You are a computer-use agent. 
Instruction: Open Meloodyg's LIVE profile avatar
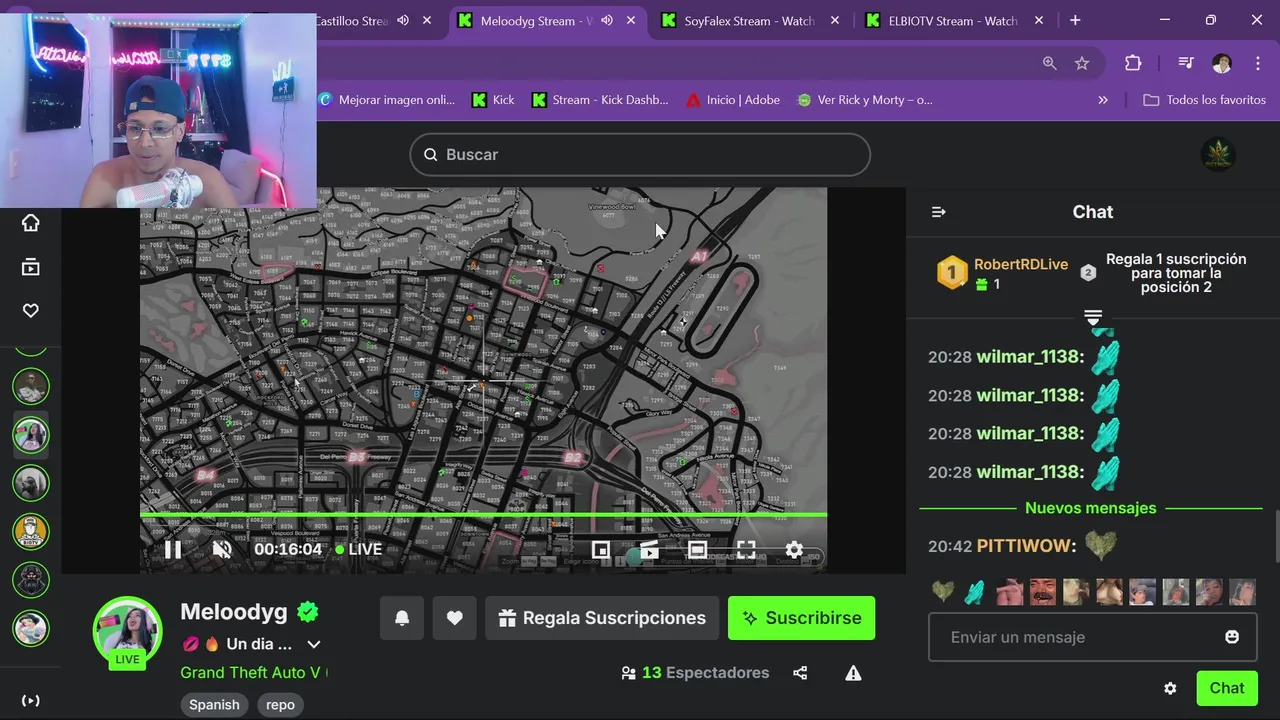pyautogui.click(x=127, y=632)
